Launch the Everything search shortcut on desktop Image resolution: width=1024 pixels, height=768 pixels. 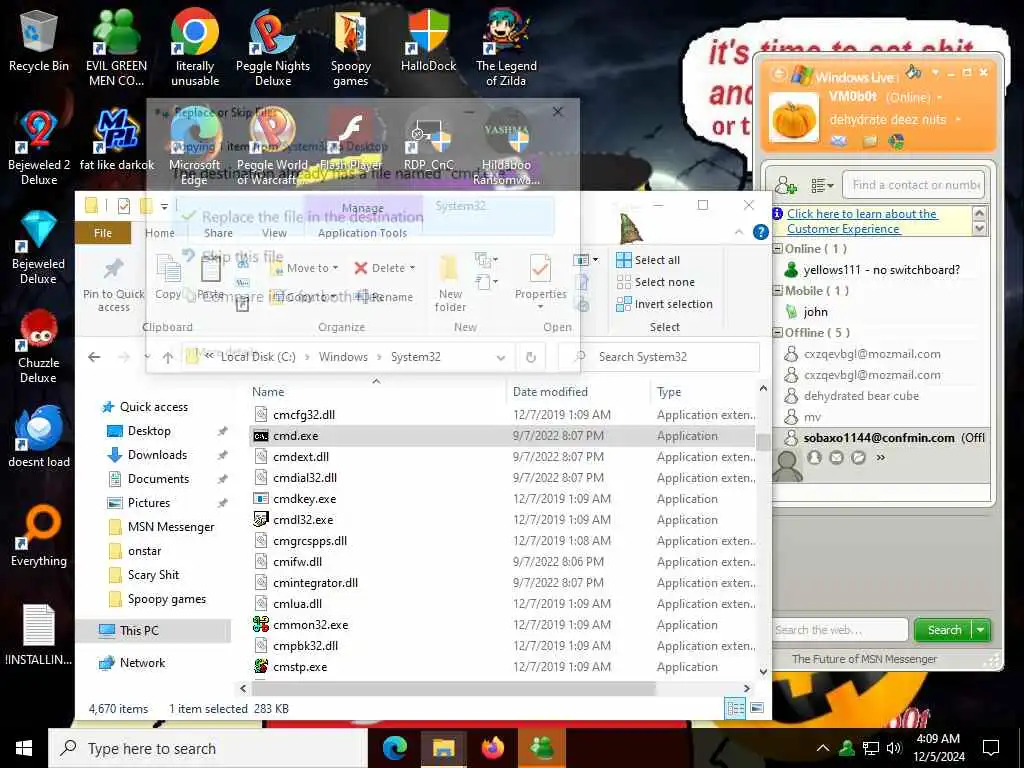[39, 536]
